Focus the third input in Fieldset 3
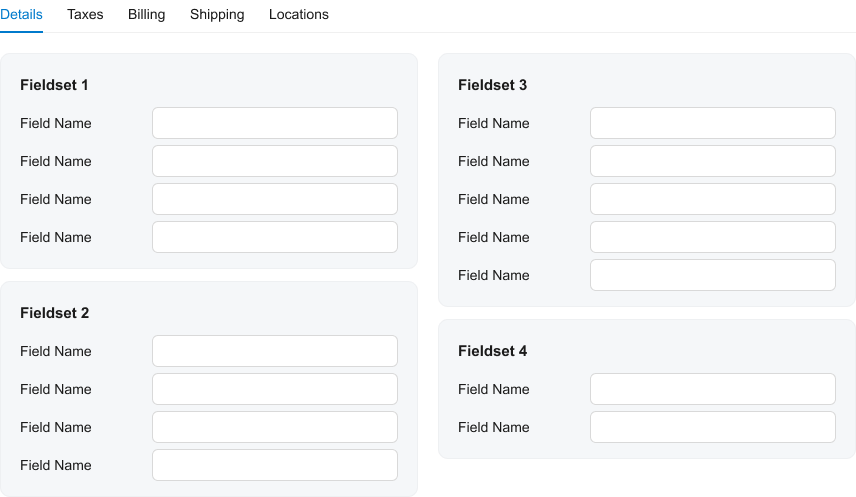This screenshot has height=497, width=856. tap(713, 199)
